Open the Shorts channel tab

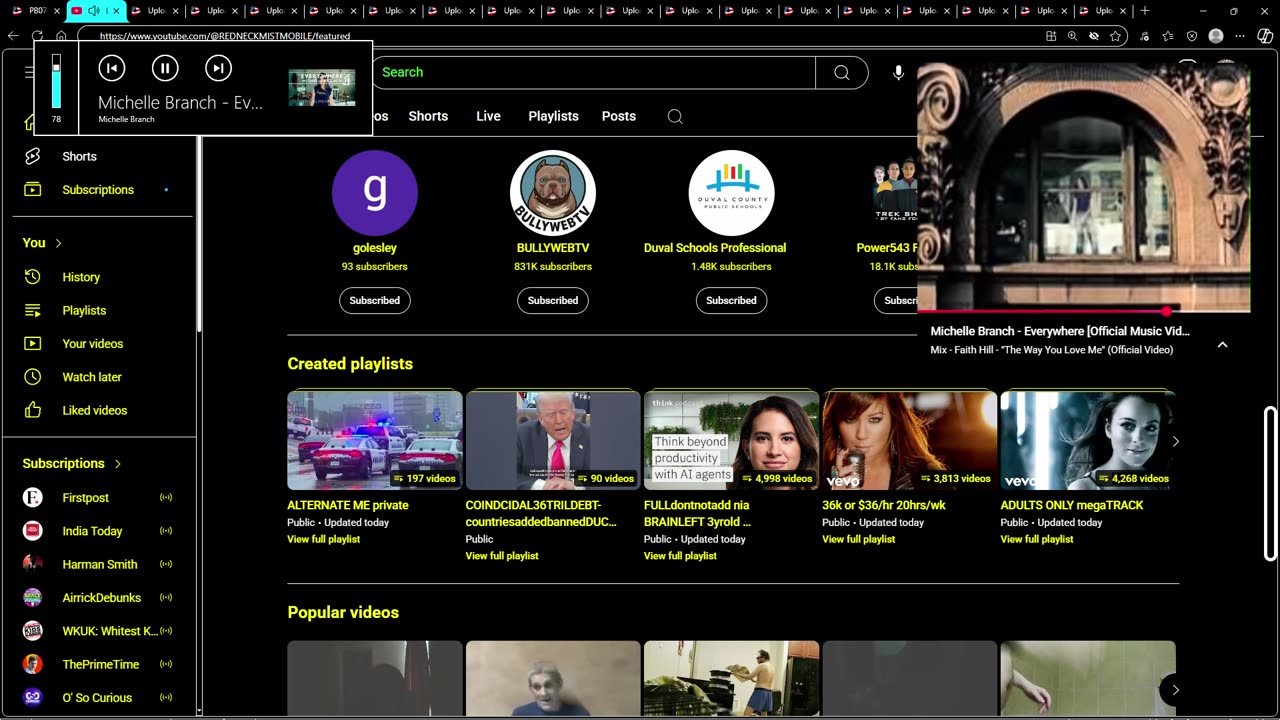[x=428, y=116]
